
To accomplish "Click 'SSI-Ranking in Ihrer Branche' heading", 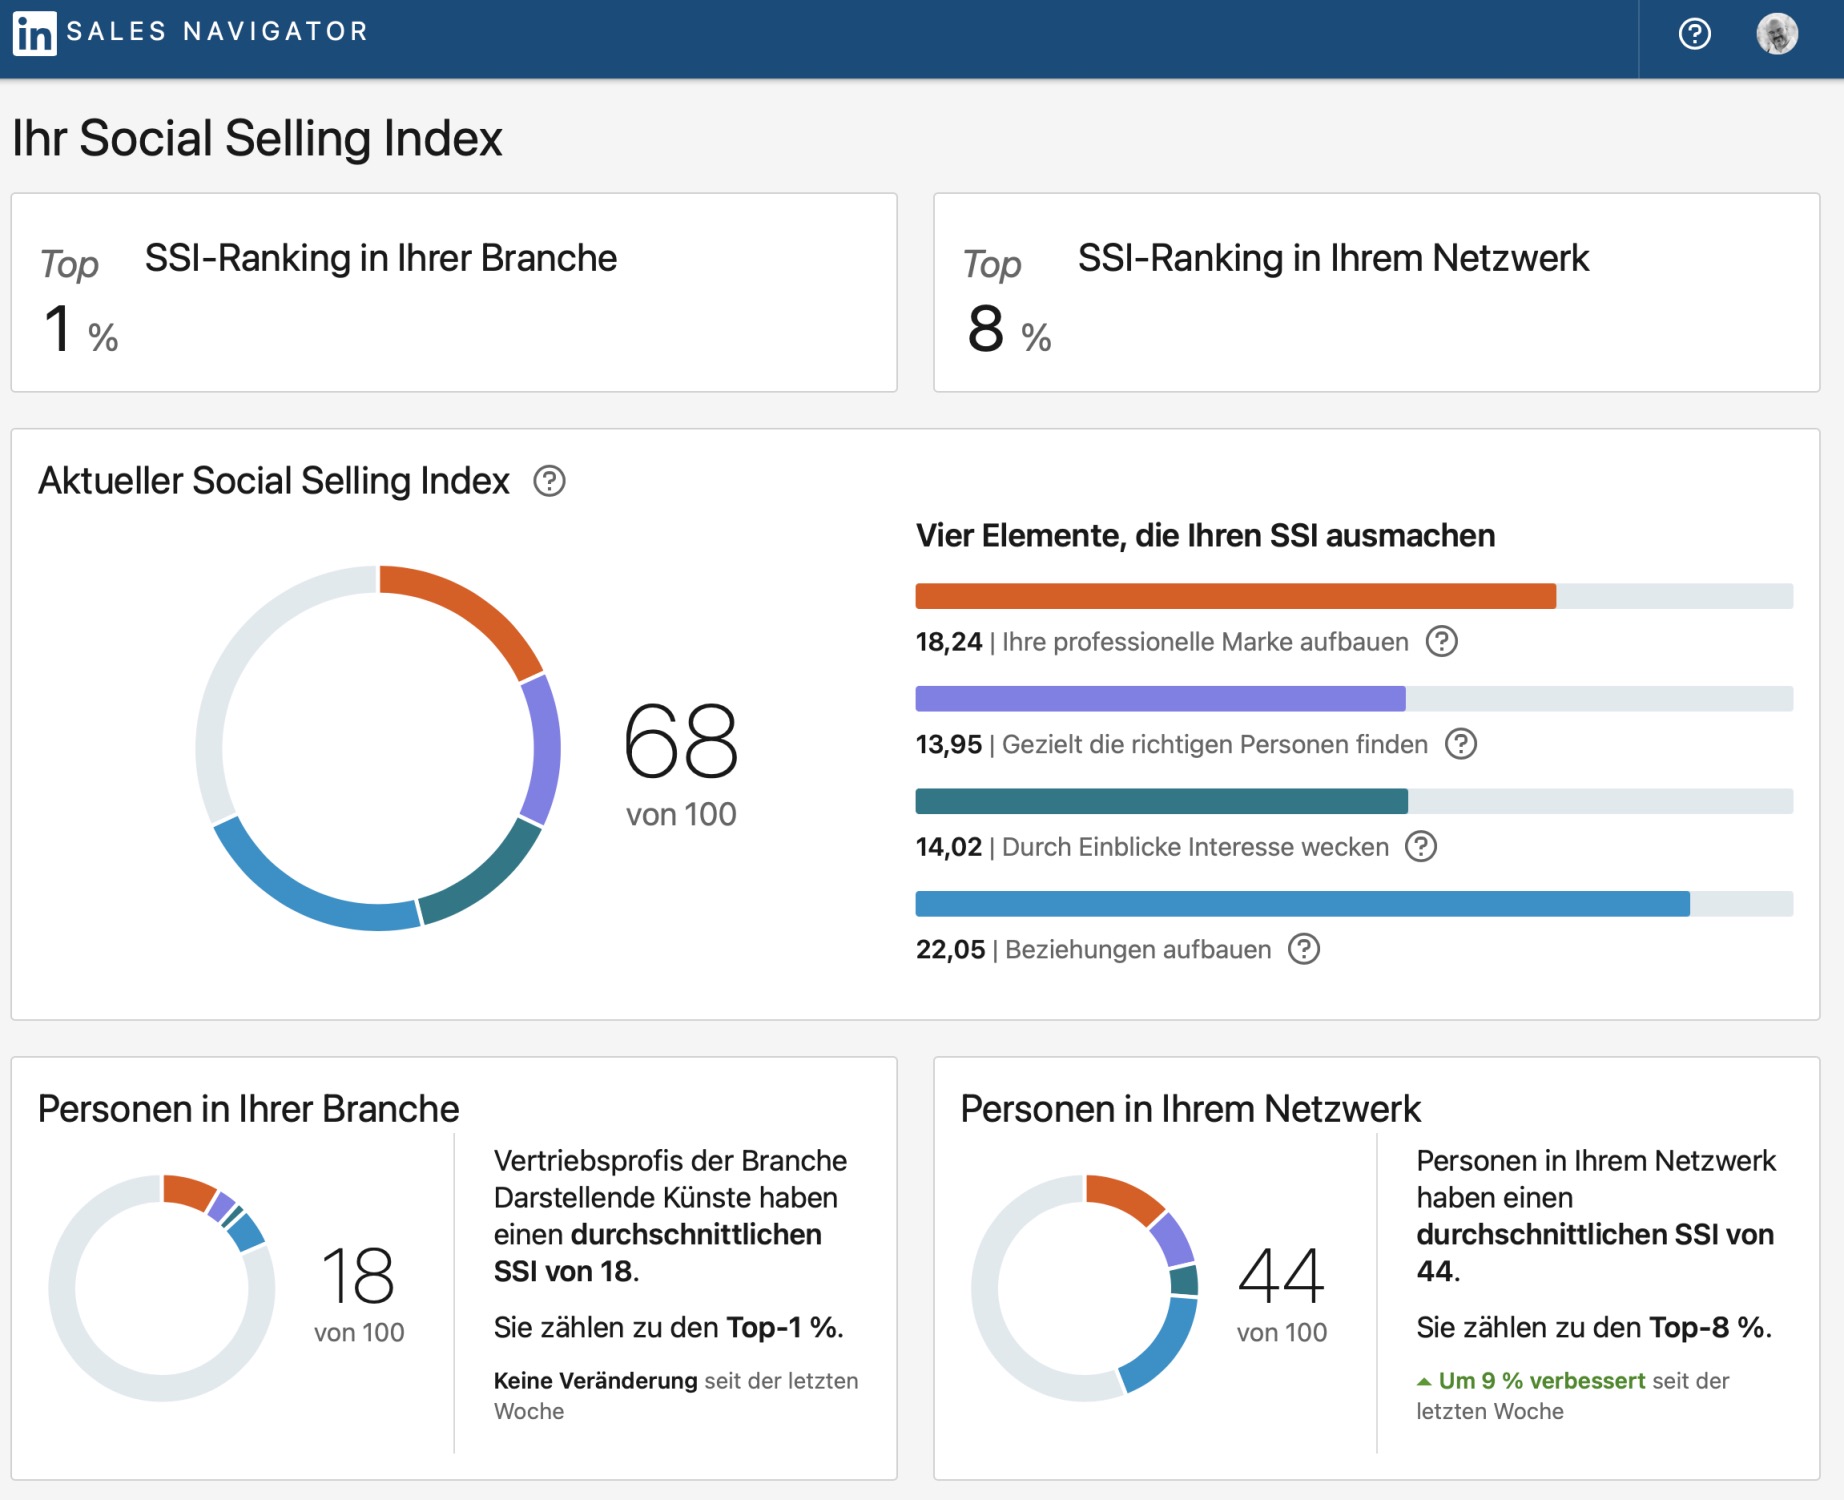I will (381, 258).
